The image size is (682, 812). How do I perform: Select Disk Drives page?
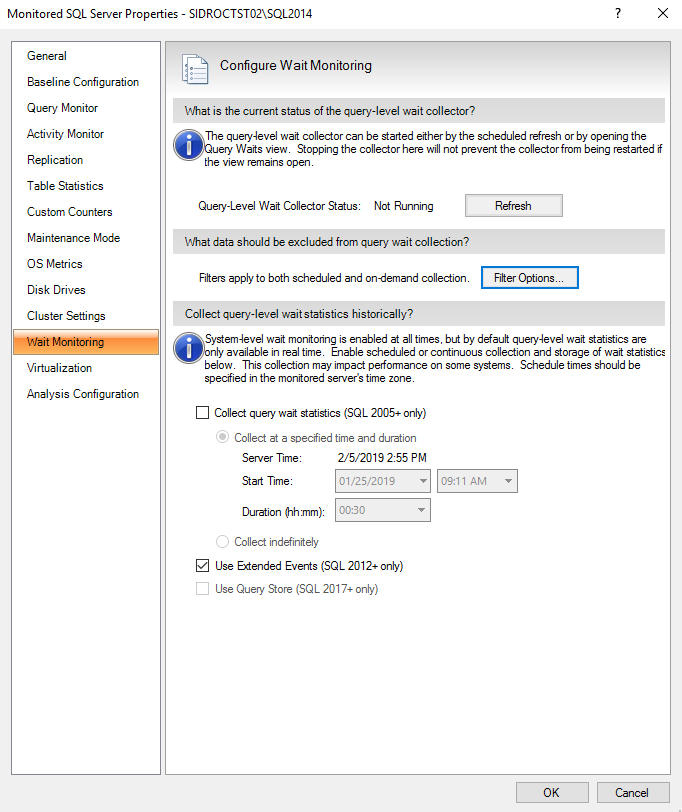point(56,289)
